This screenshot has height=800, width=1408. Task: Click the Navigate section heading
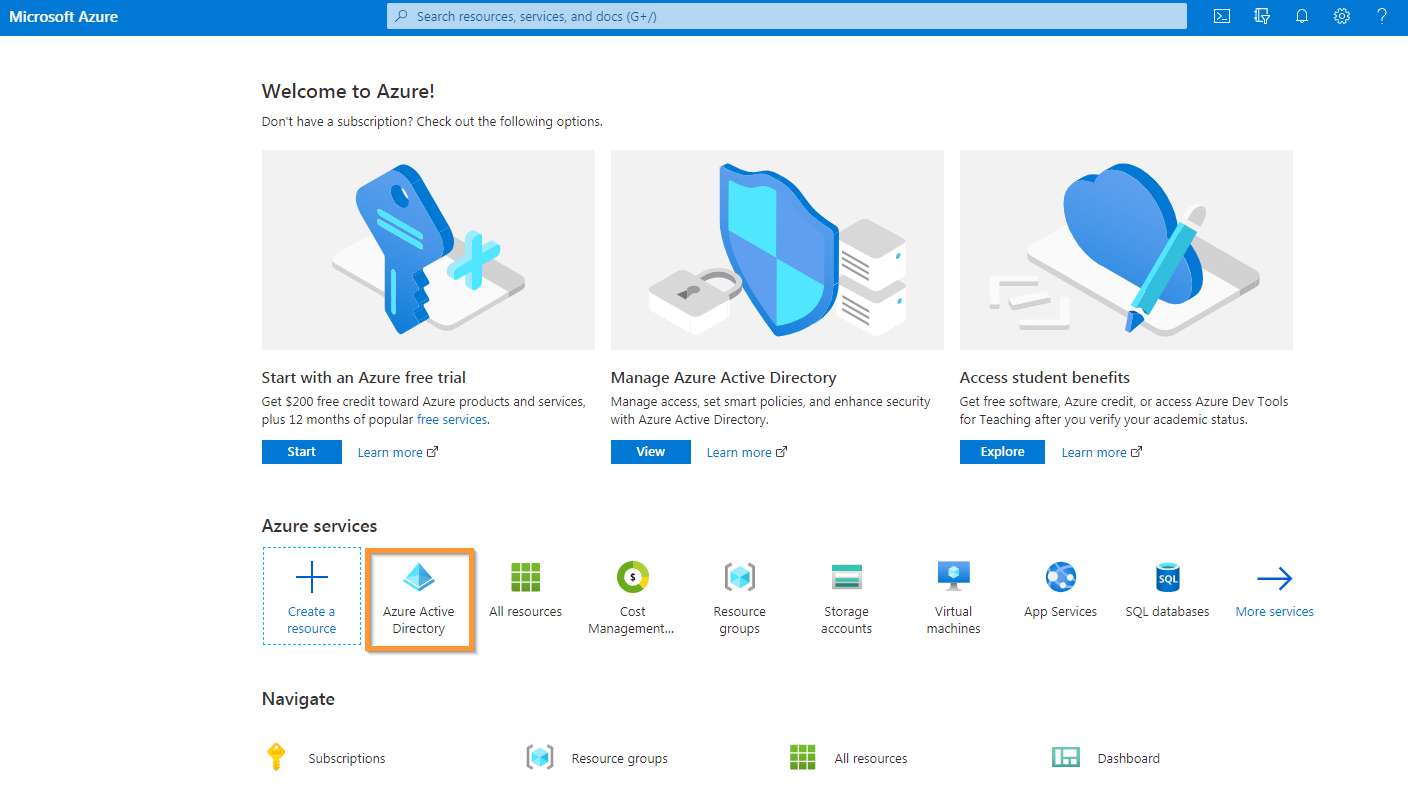pyautogui.click(x=298, y=699)
